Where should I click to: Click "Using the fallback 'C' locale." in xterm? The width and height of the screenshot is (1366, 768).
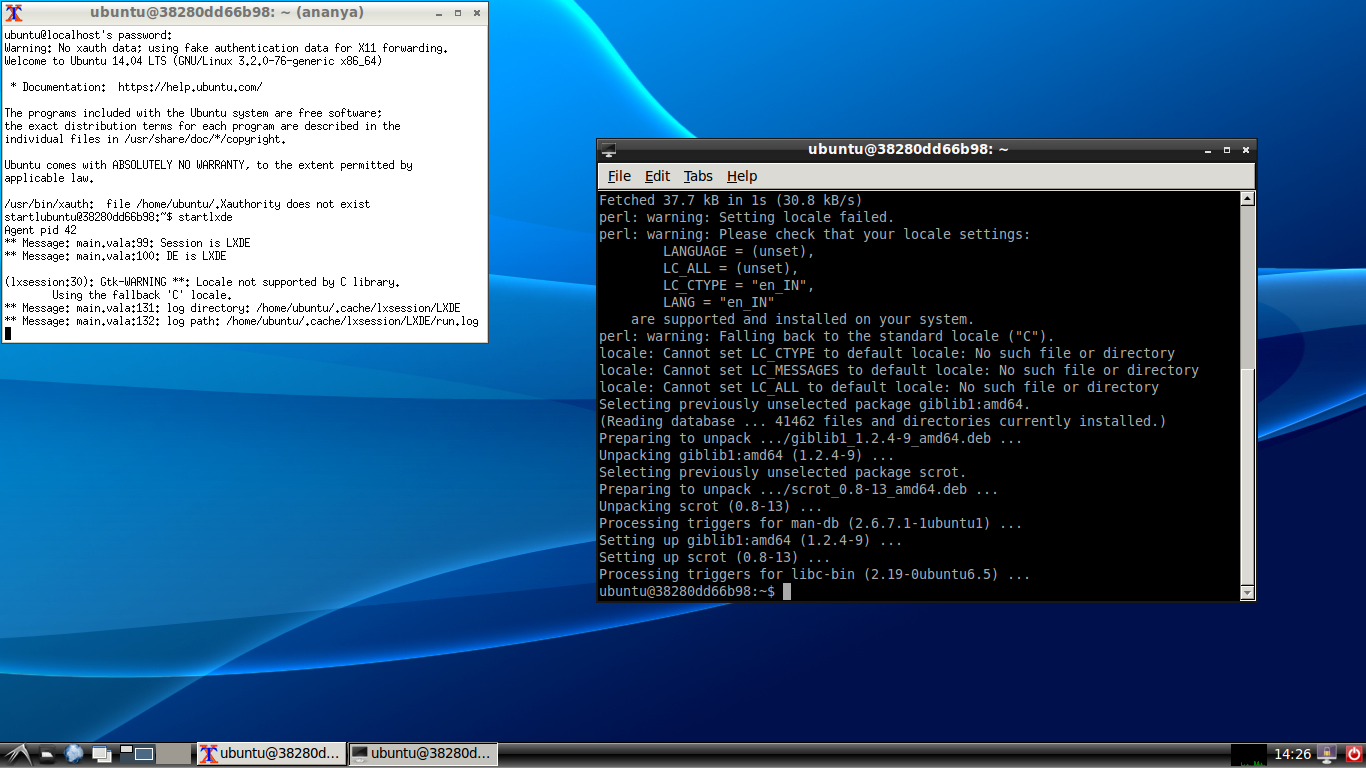pos(141,295)
